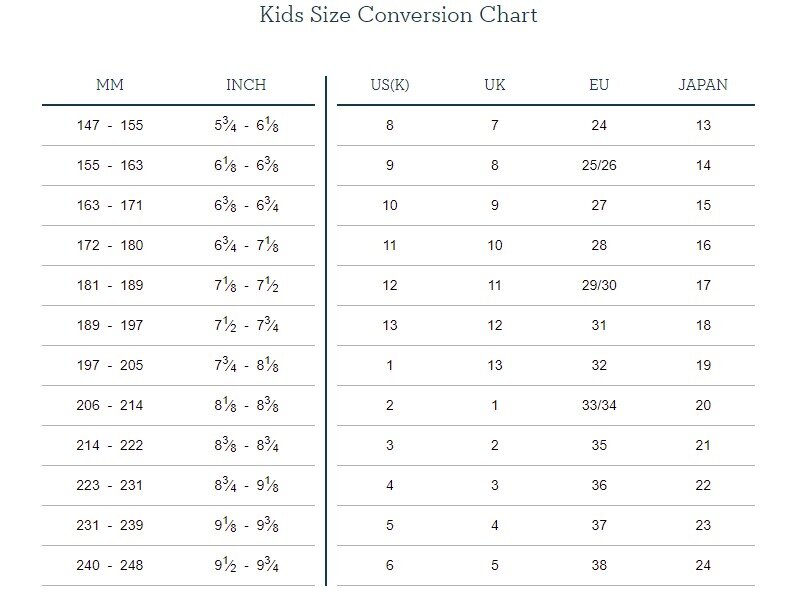This screenshot has width=797, height=598.
Task: Click the Kids Size Conversion Chart title
Action: tap(398, 15)
